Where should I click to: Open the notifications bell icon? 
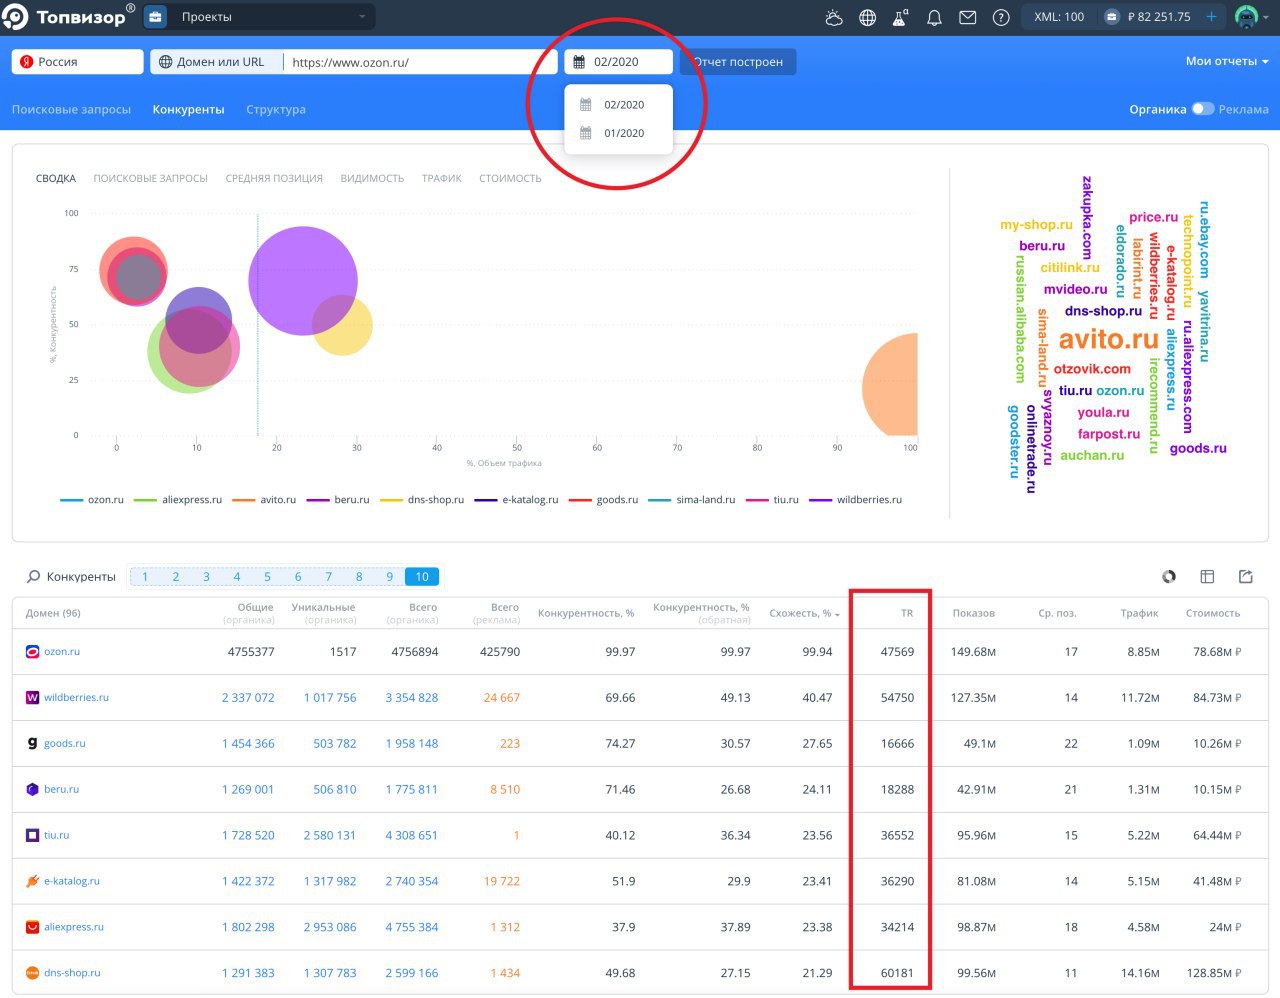(934, 17)
